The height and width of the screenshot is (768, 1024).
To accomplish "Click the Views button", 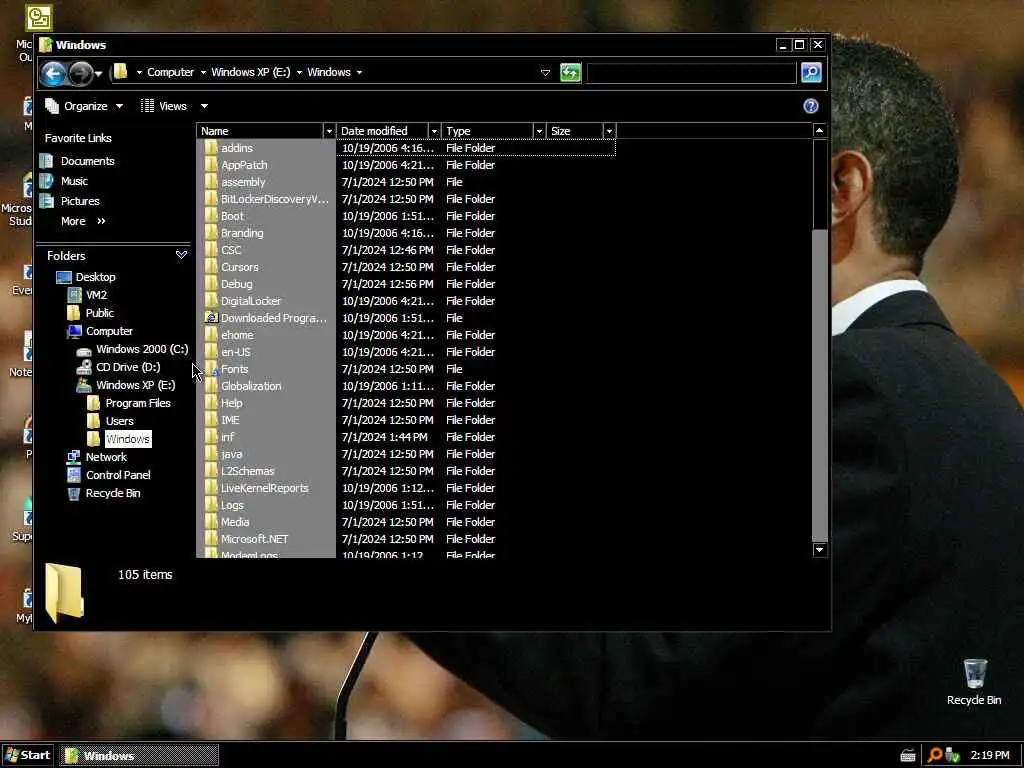I will click(164, 106).
